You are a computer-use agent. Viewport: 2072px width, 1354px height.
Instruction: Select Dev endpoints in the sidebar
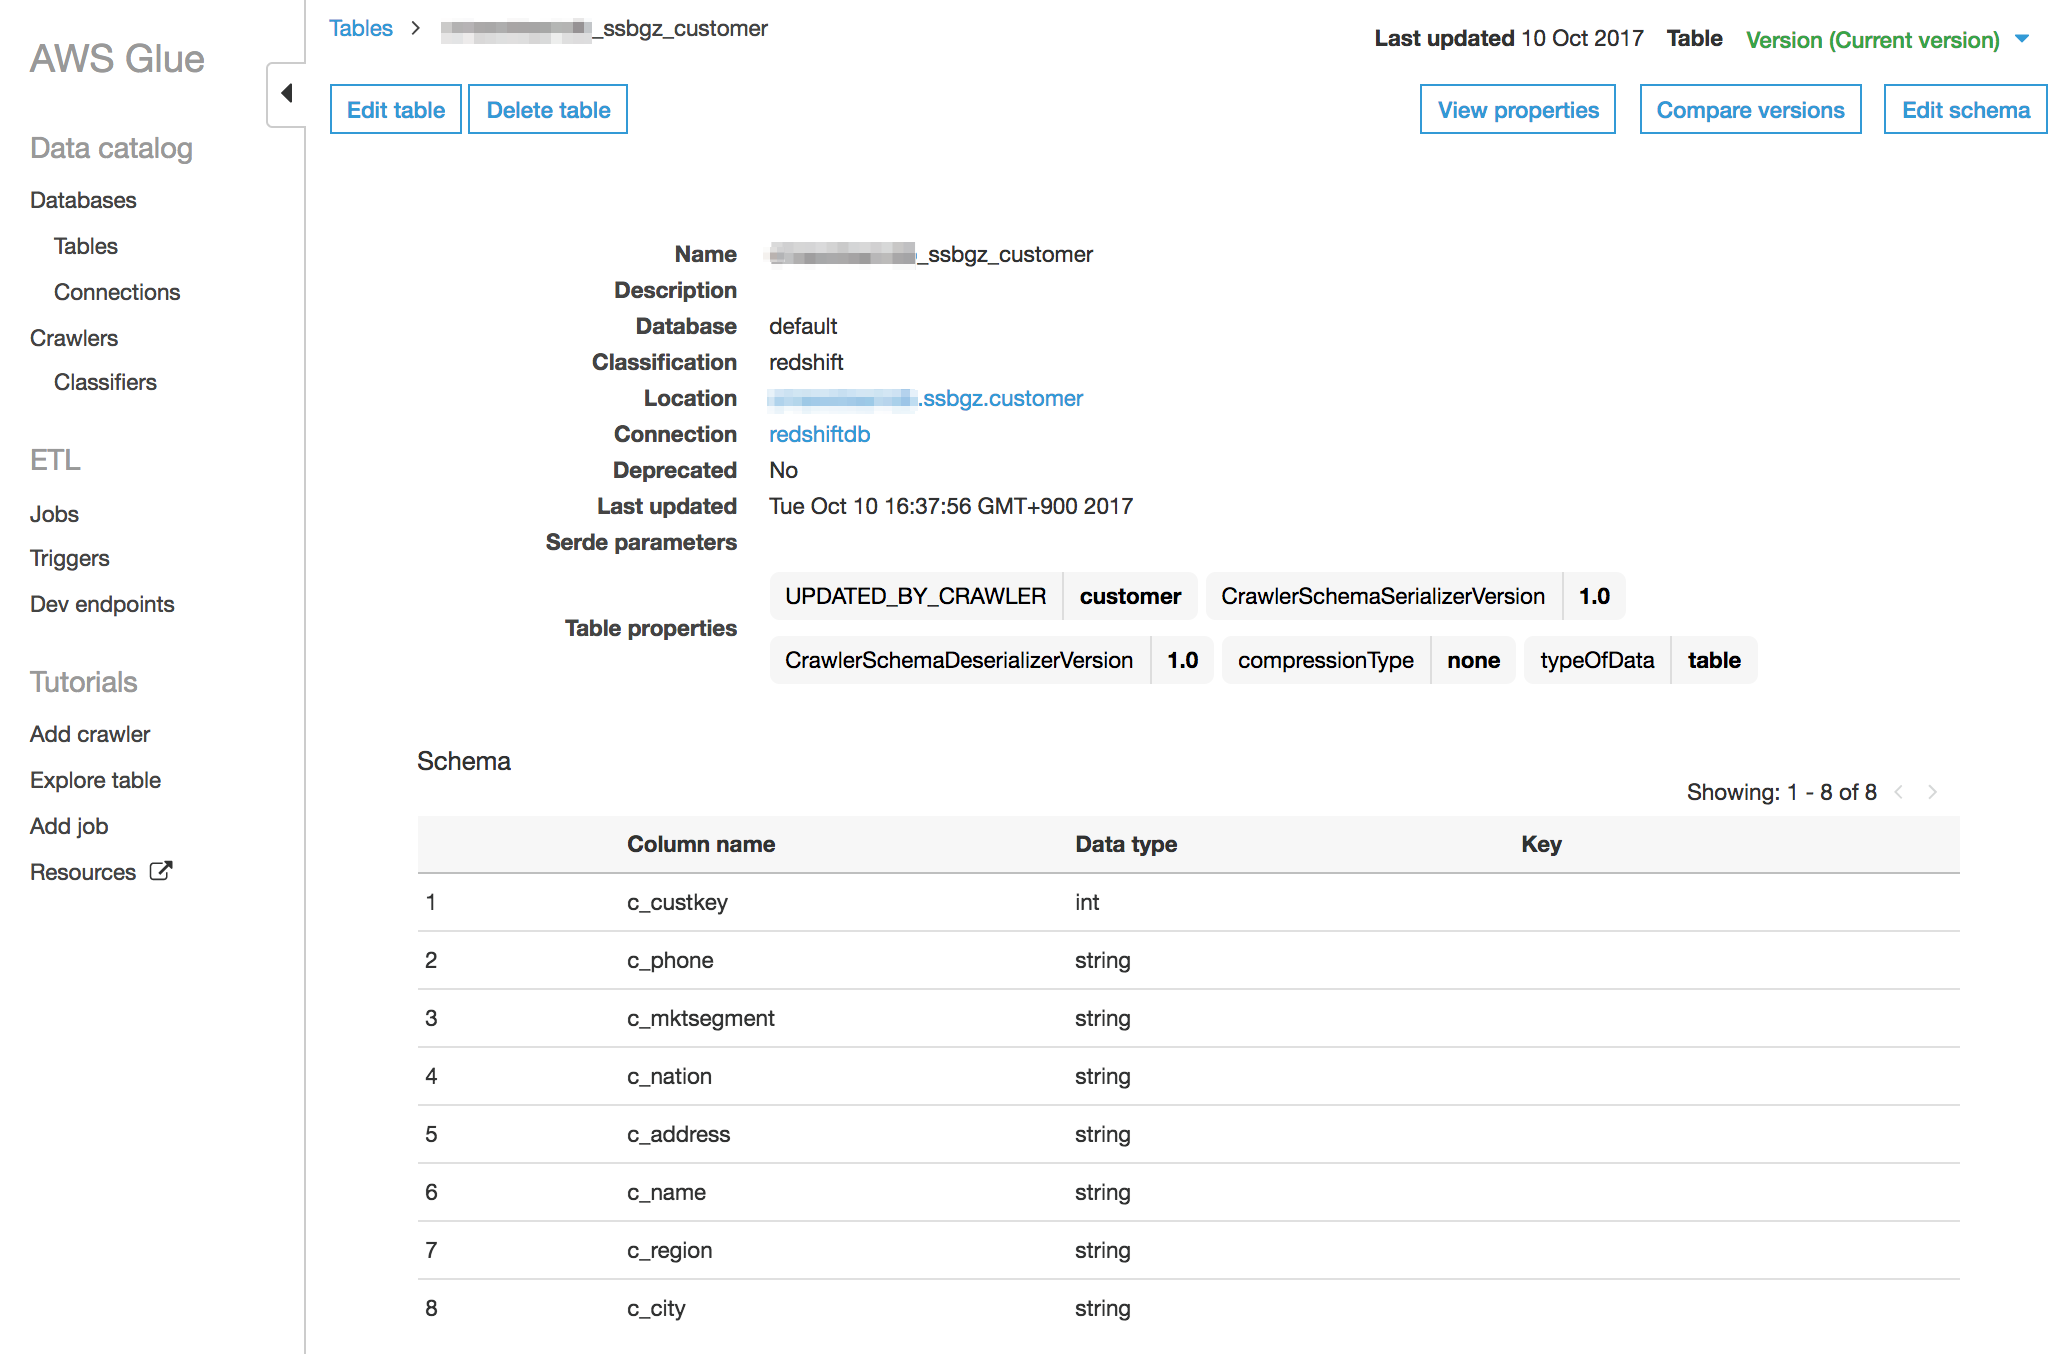[102, 603]
